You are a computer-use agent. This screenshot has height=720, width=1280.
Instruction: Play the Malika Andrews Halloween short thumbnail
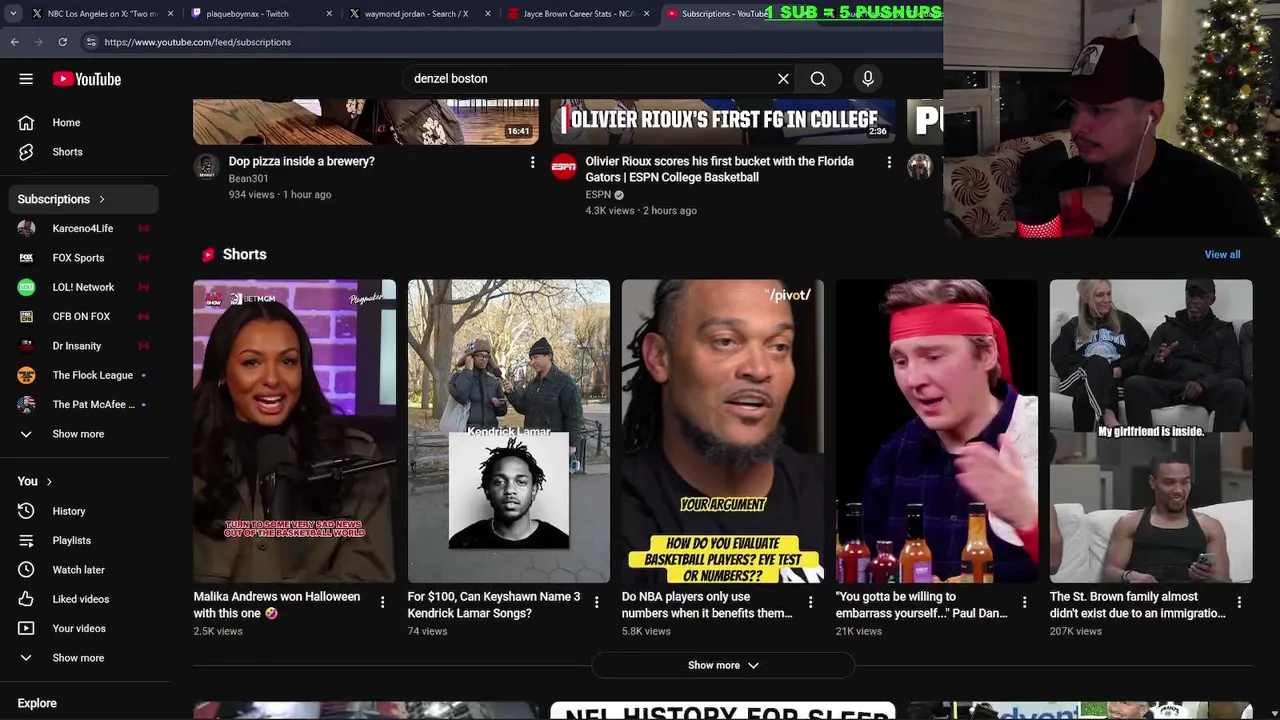pyautogui.click(x=295, y=431)
